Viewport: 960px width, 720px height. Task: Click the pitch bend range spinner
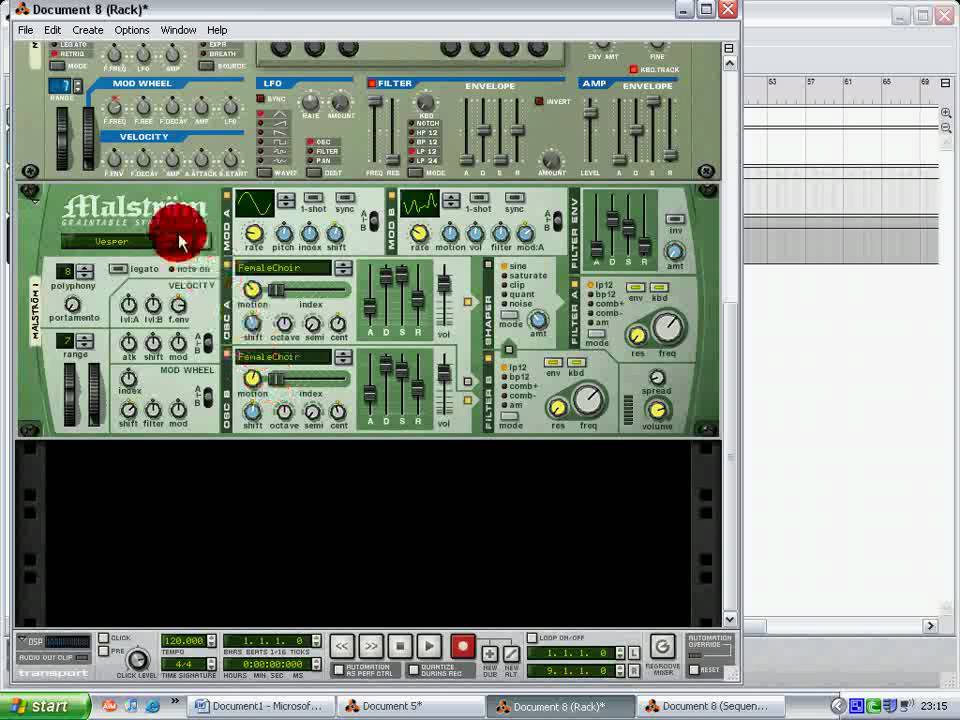coord(85,340)
